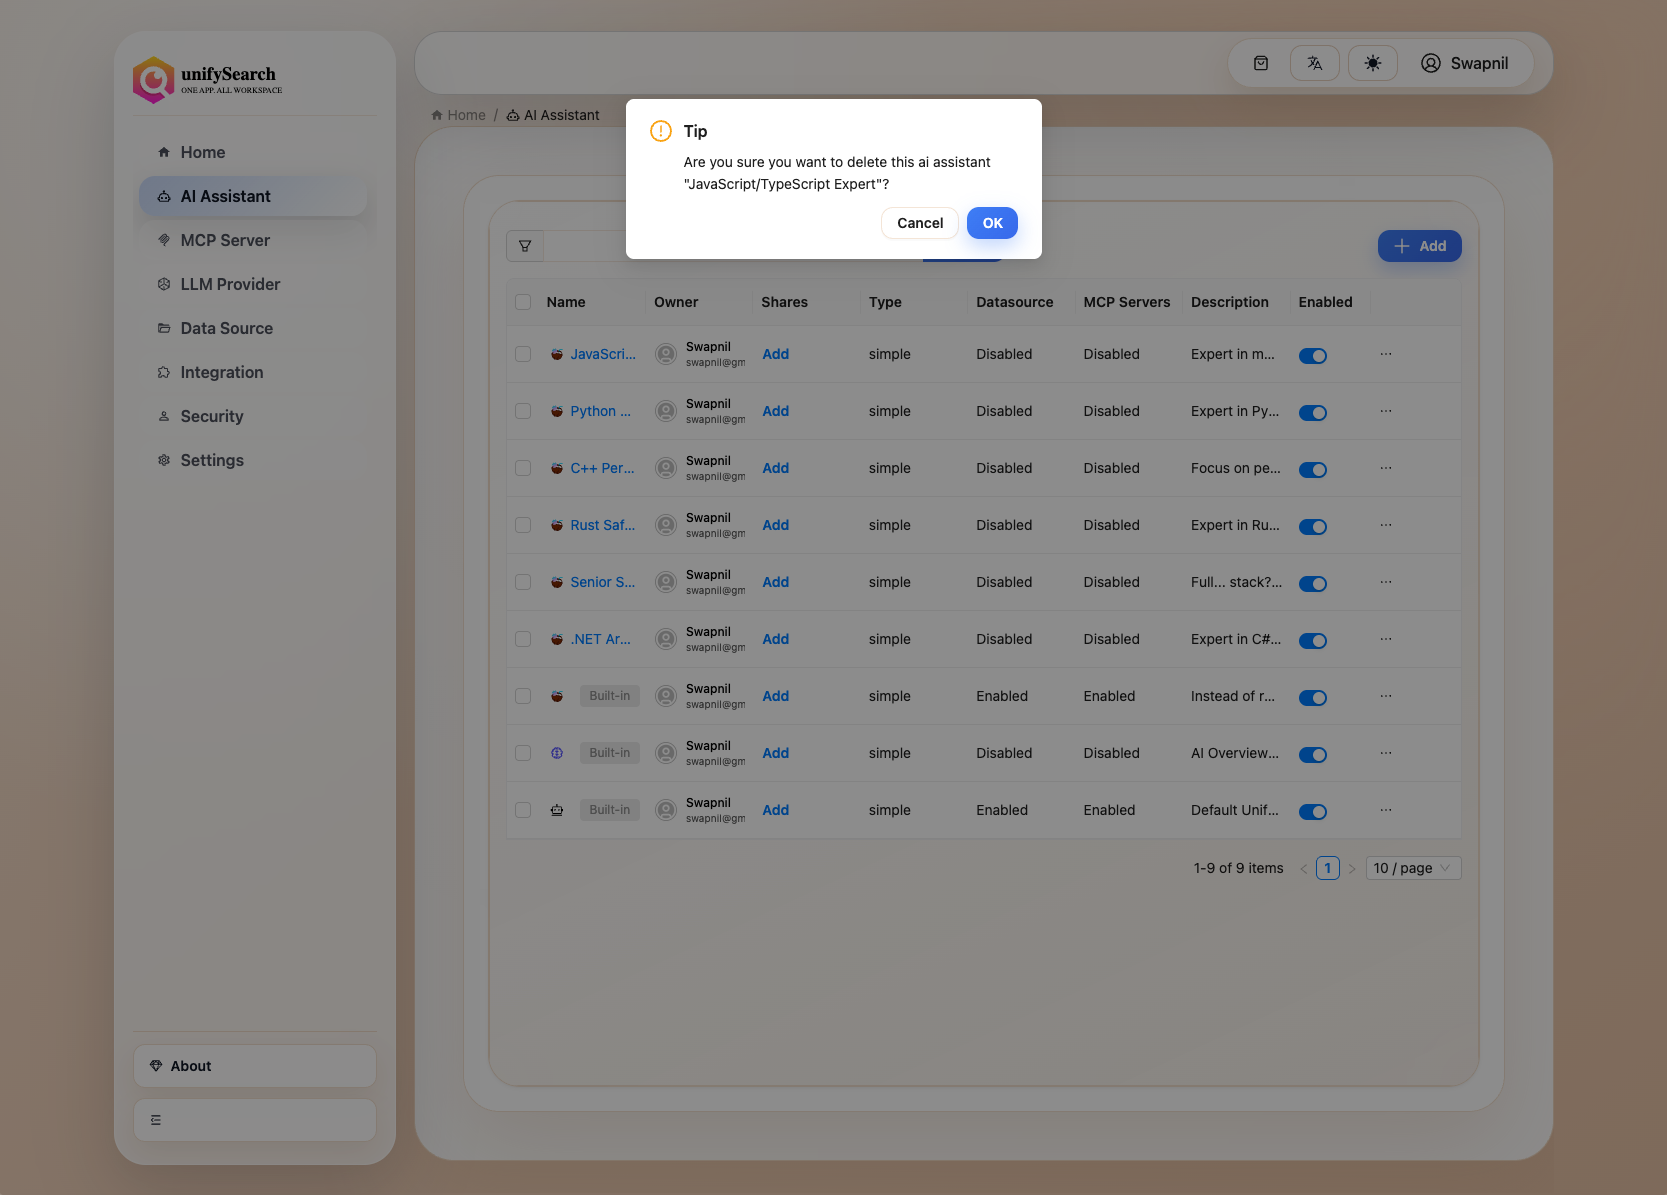Open more options for Rust assistant row
Screen dimensions: 1667x1195
1386,525
